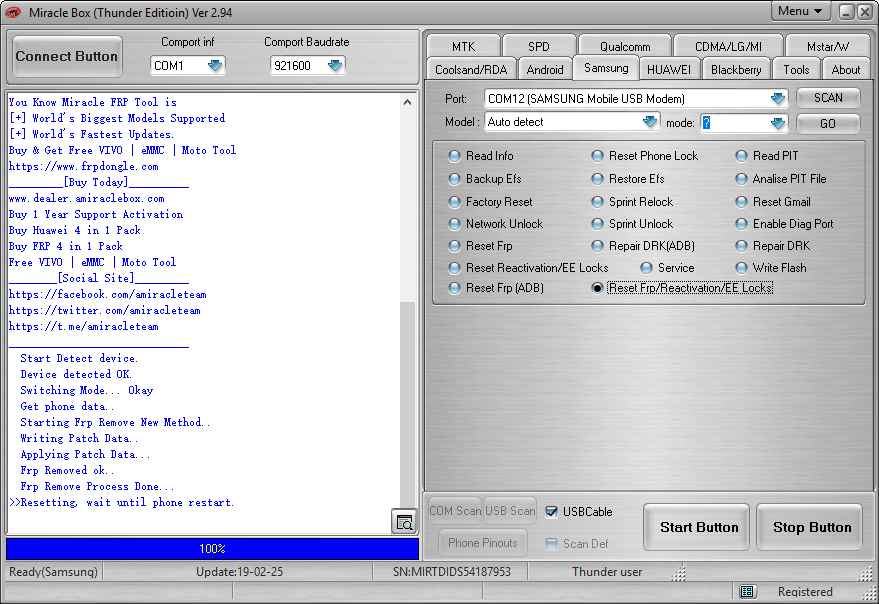Click the Stop Button
This screenshot has width=879, height=604.
click(x=810, y=527)
